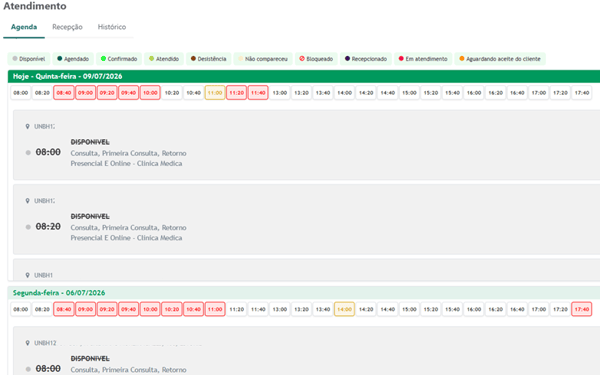Open the 08:00 Disponível appointment card Thursday
Image resolution: width=600 pixels, height=375 pixels.
[306, 145]
